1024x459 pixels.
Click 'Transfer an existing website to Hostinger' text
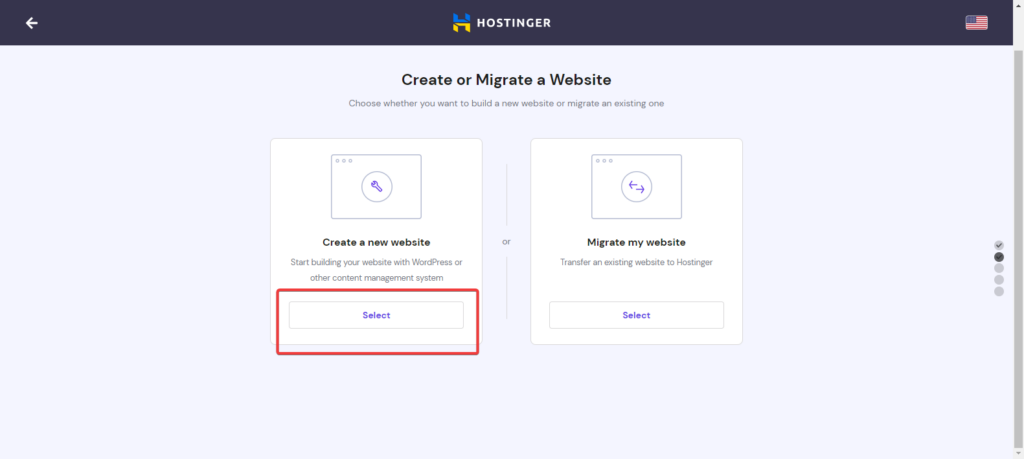[x=636, y=262]
